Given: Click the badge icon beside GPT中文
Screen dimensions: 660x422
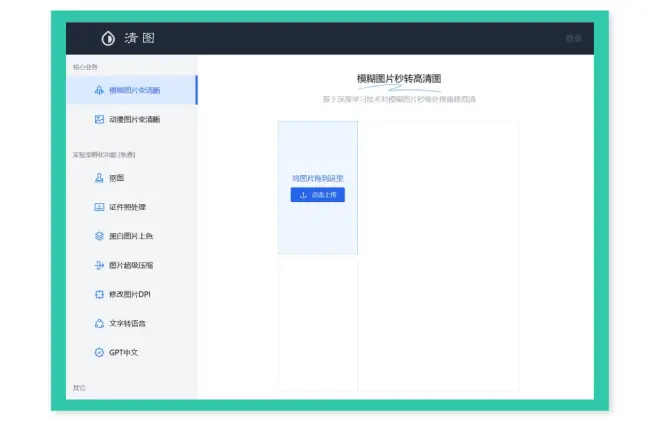Looking at the screenshot, I should (99, 352).
